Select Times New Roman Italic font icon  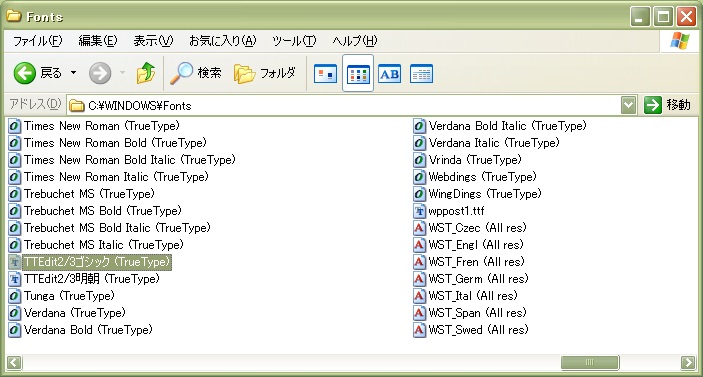[14, 177]
